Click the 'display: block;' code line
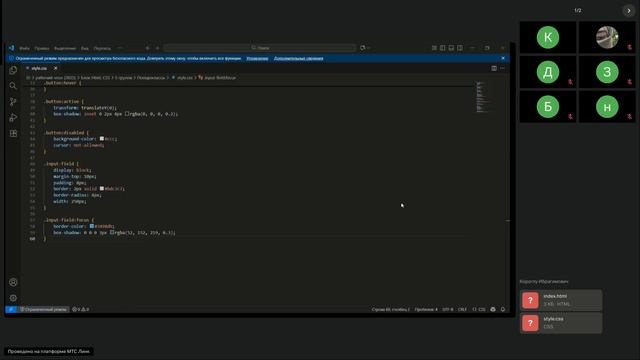Image resolution: width=640 pixels, height=360 pixels. tap(72, 170)
